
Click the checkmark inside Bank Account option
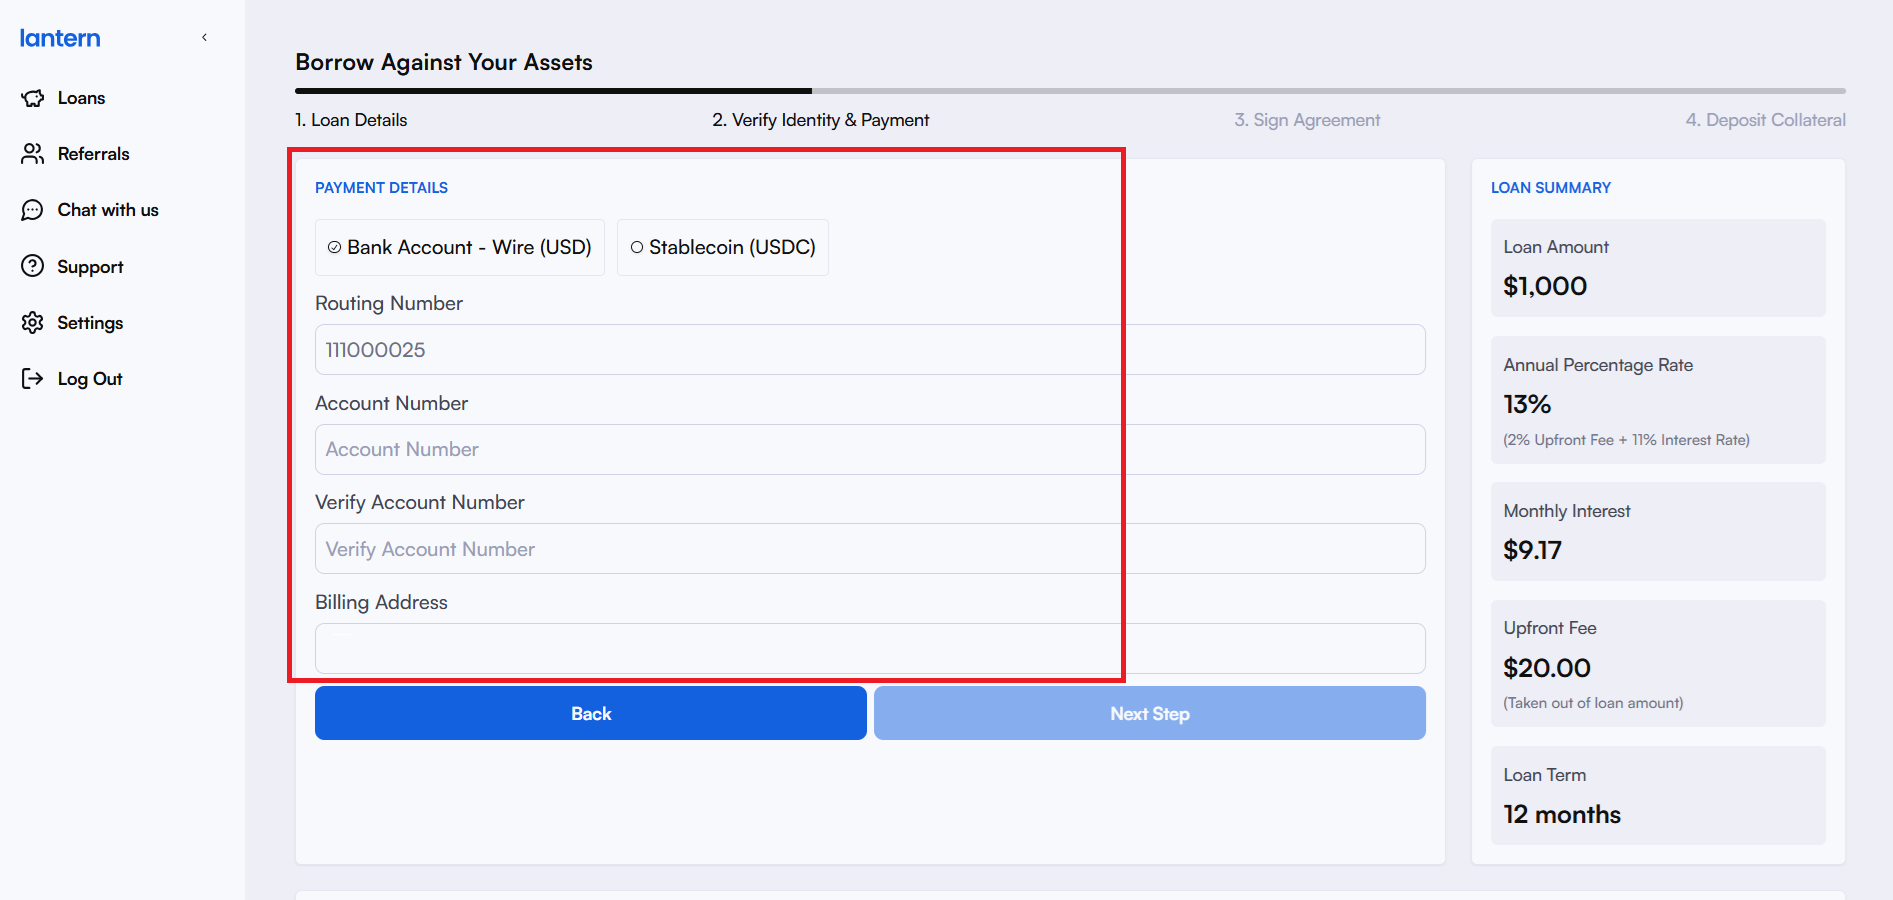(335, 247)
